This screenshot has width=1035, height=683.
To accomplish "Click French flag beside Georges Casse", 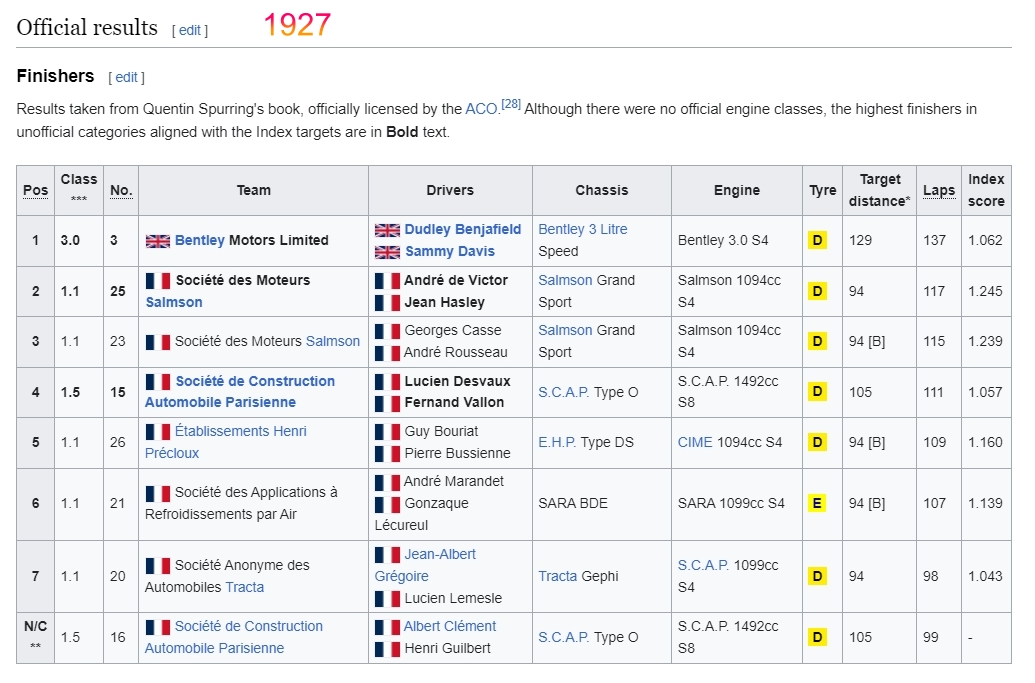I will (387, 331).
